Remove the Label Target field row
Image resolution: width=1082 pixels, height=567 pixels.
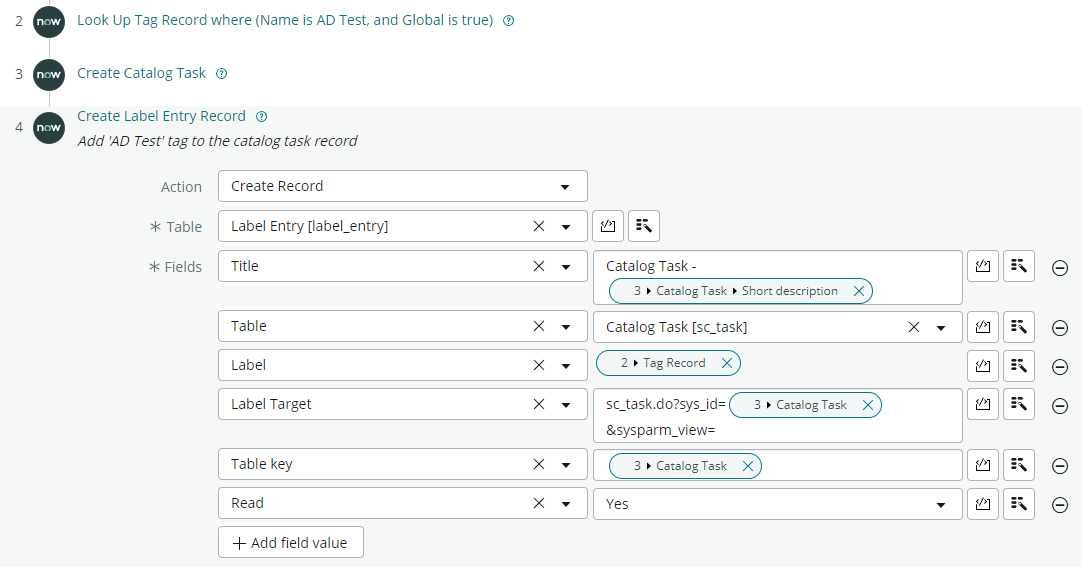click(1060, 406)
